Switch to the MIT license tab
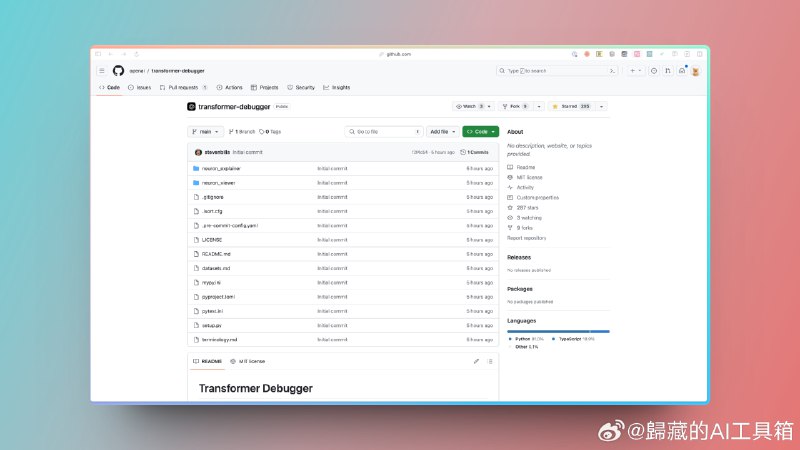This screenshot has width=800, height=450. tap(248, 361)
